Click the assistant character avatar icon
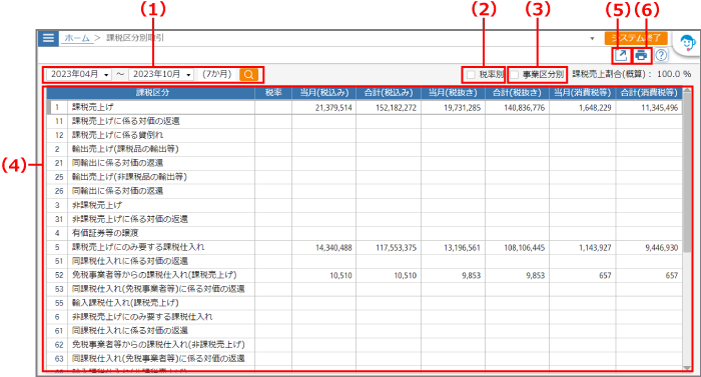The width and height of the screenshot is (701, 377). [687, 44]
